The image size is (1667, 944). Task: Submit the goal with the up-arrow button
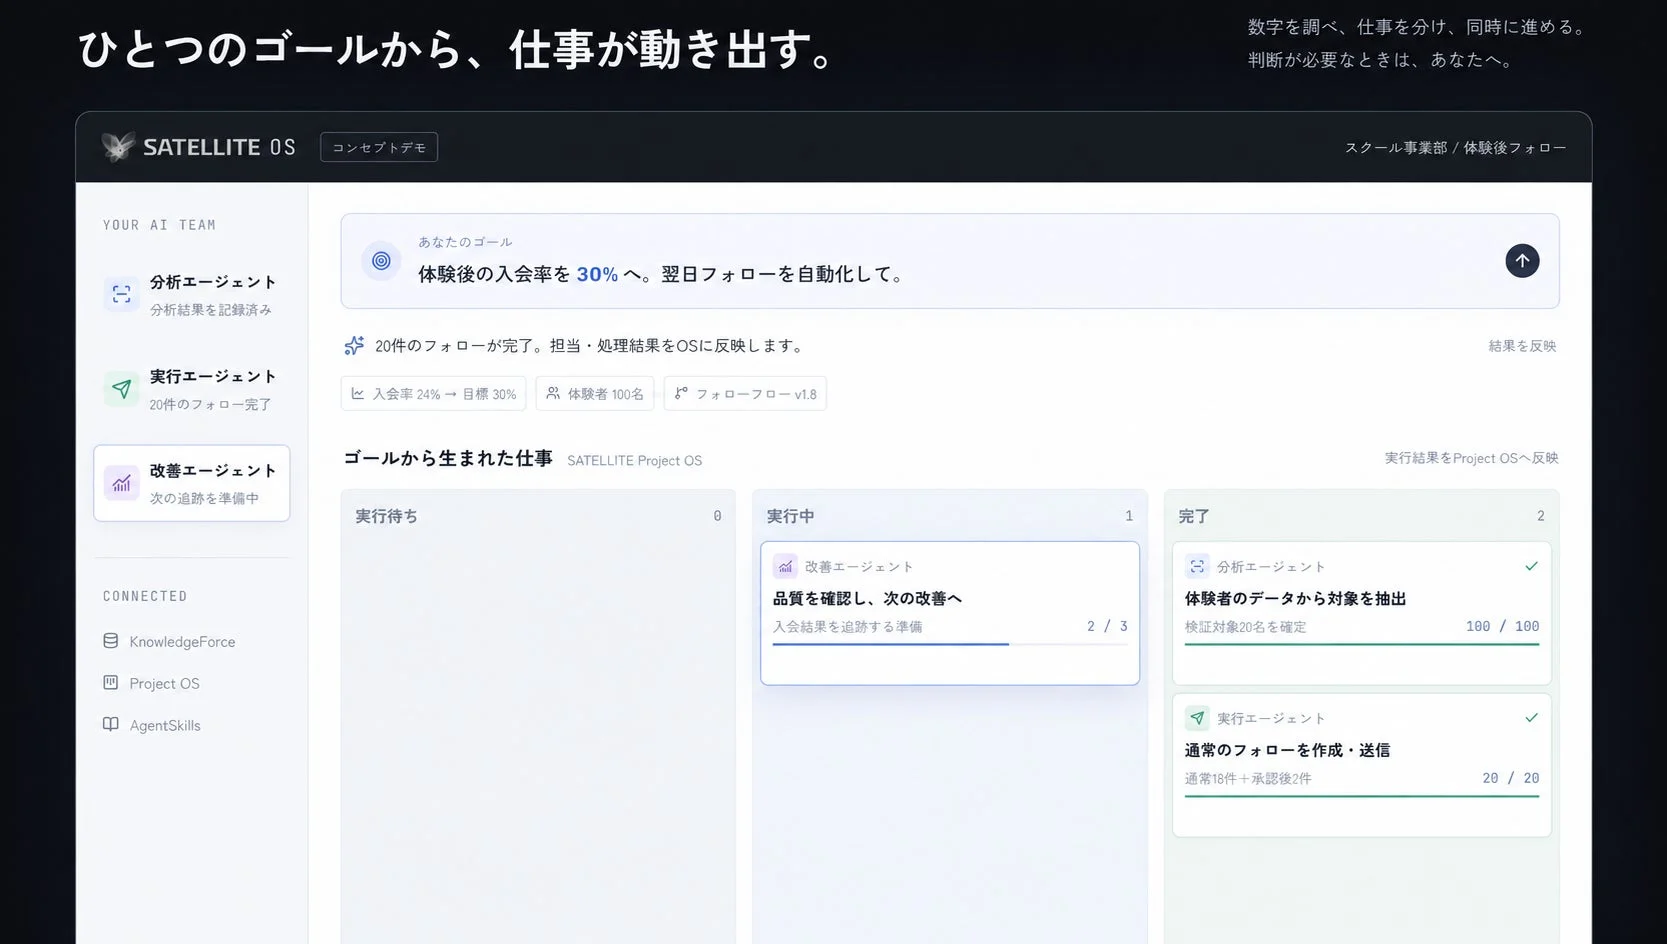tap(1522, 261)
